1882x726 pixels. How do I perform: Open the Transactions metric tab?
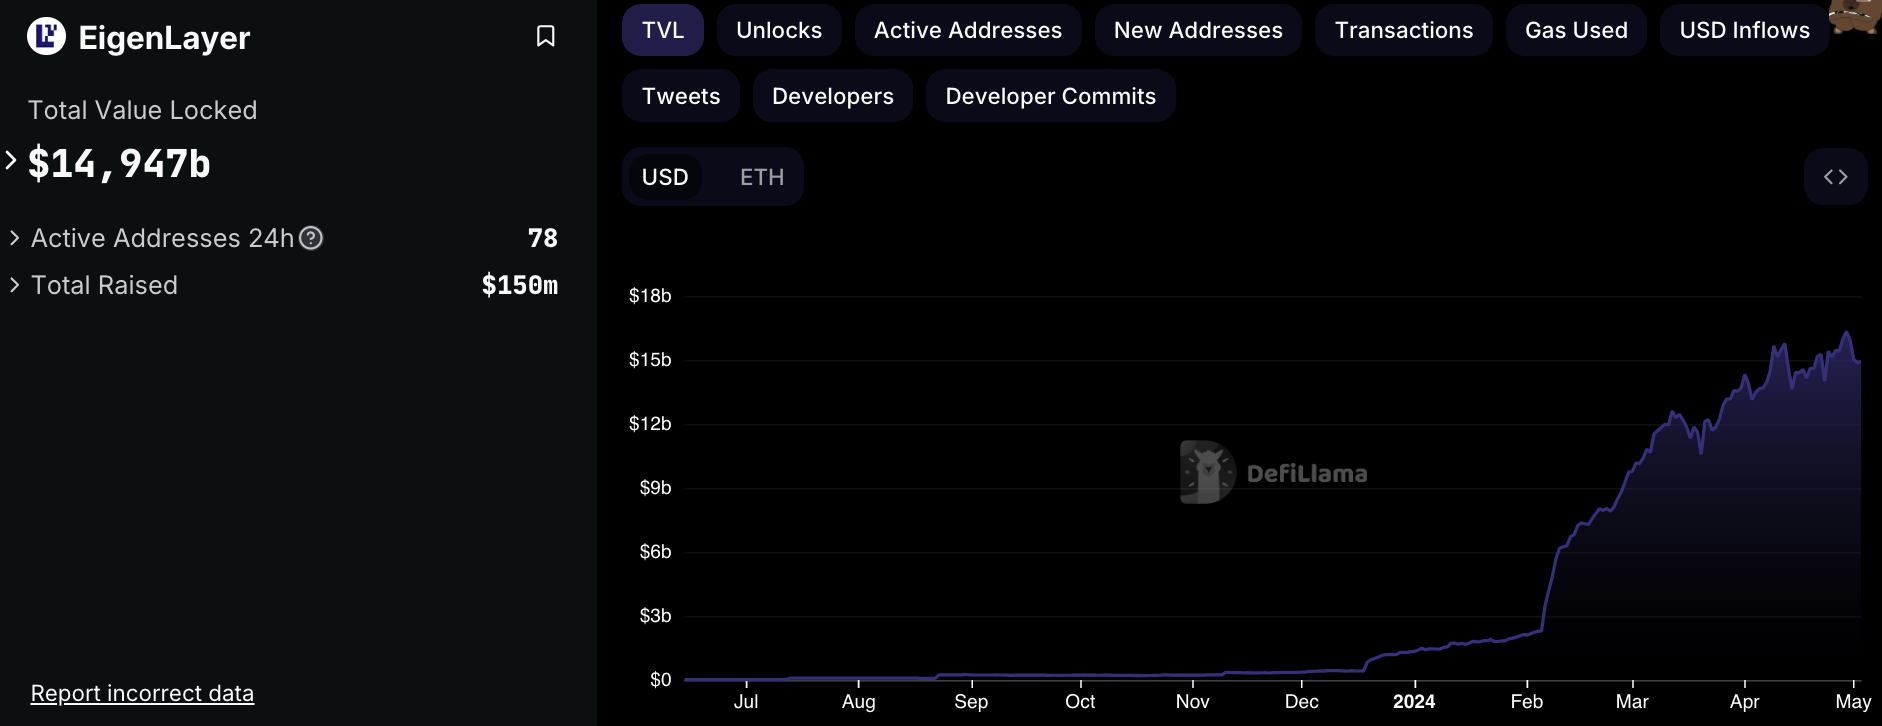click(1404, 30)
